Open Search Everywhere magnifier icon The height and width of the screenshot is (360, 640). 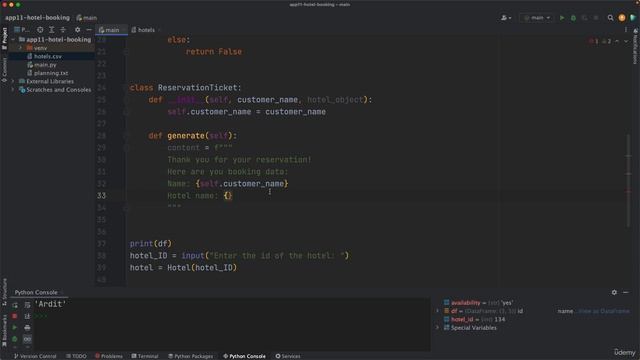(x=611, y=18)
